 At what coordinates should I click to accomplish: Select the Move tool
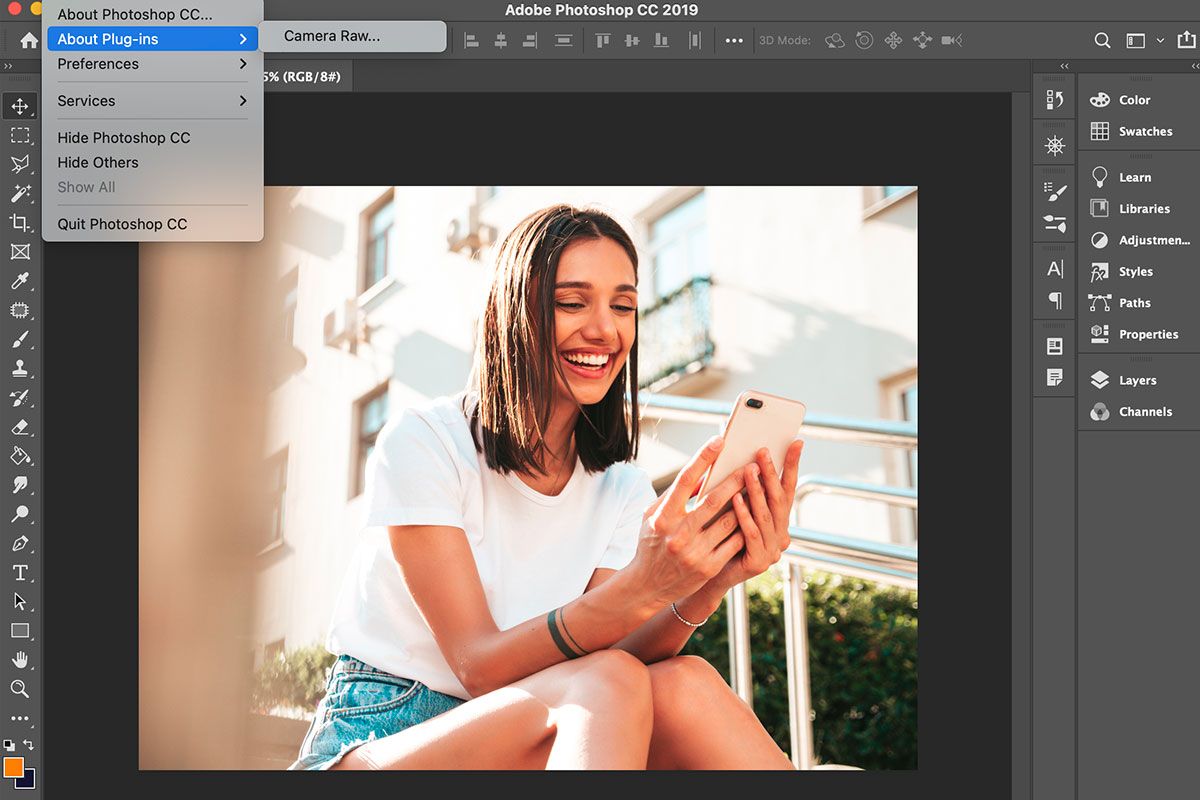pos(20,104)
